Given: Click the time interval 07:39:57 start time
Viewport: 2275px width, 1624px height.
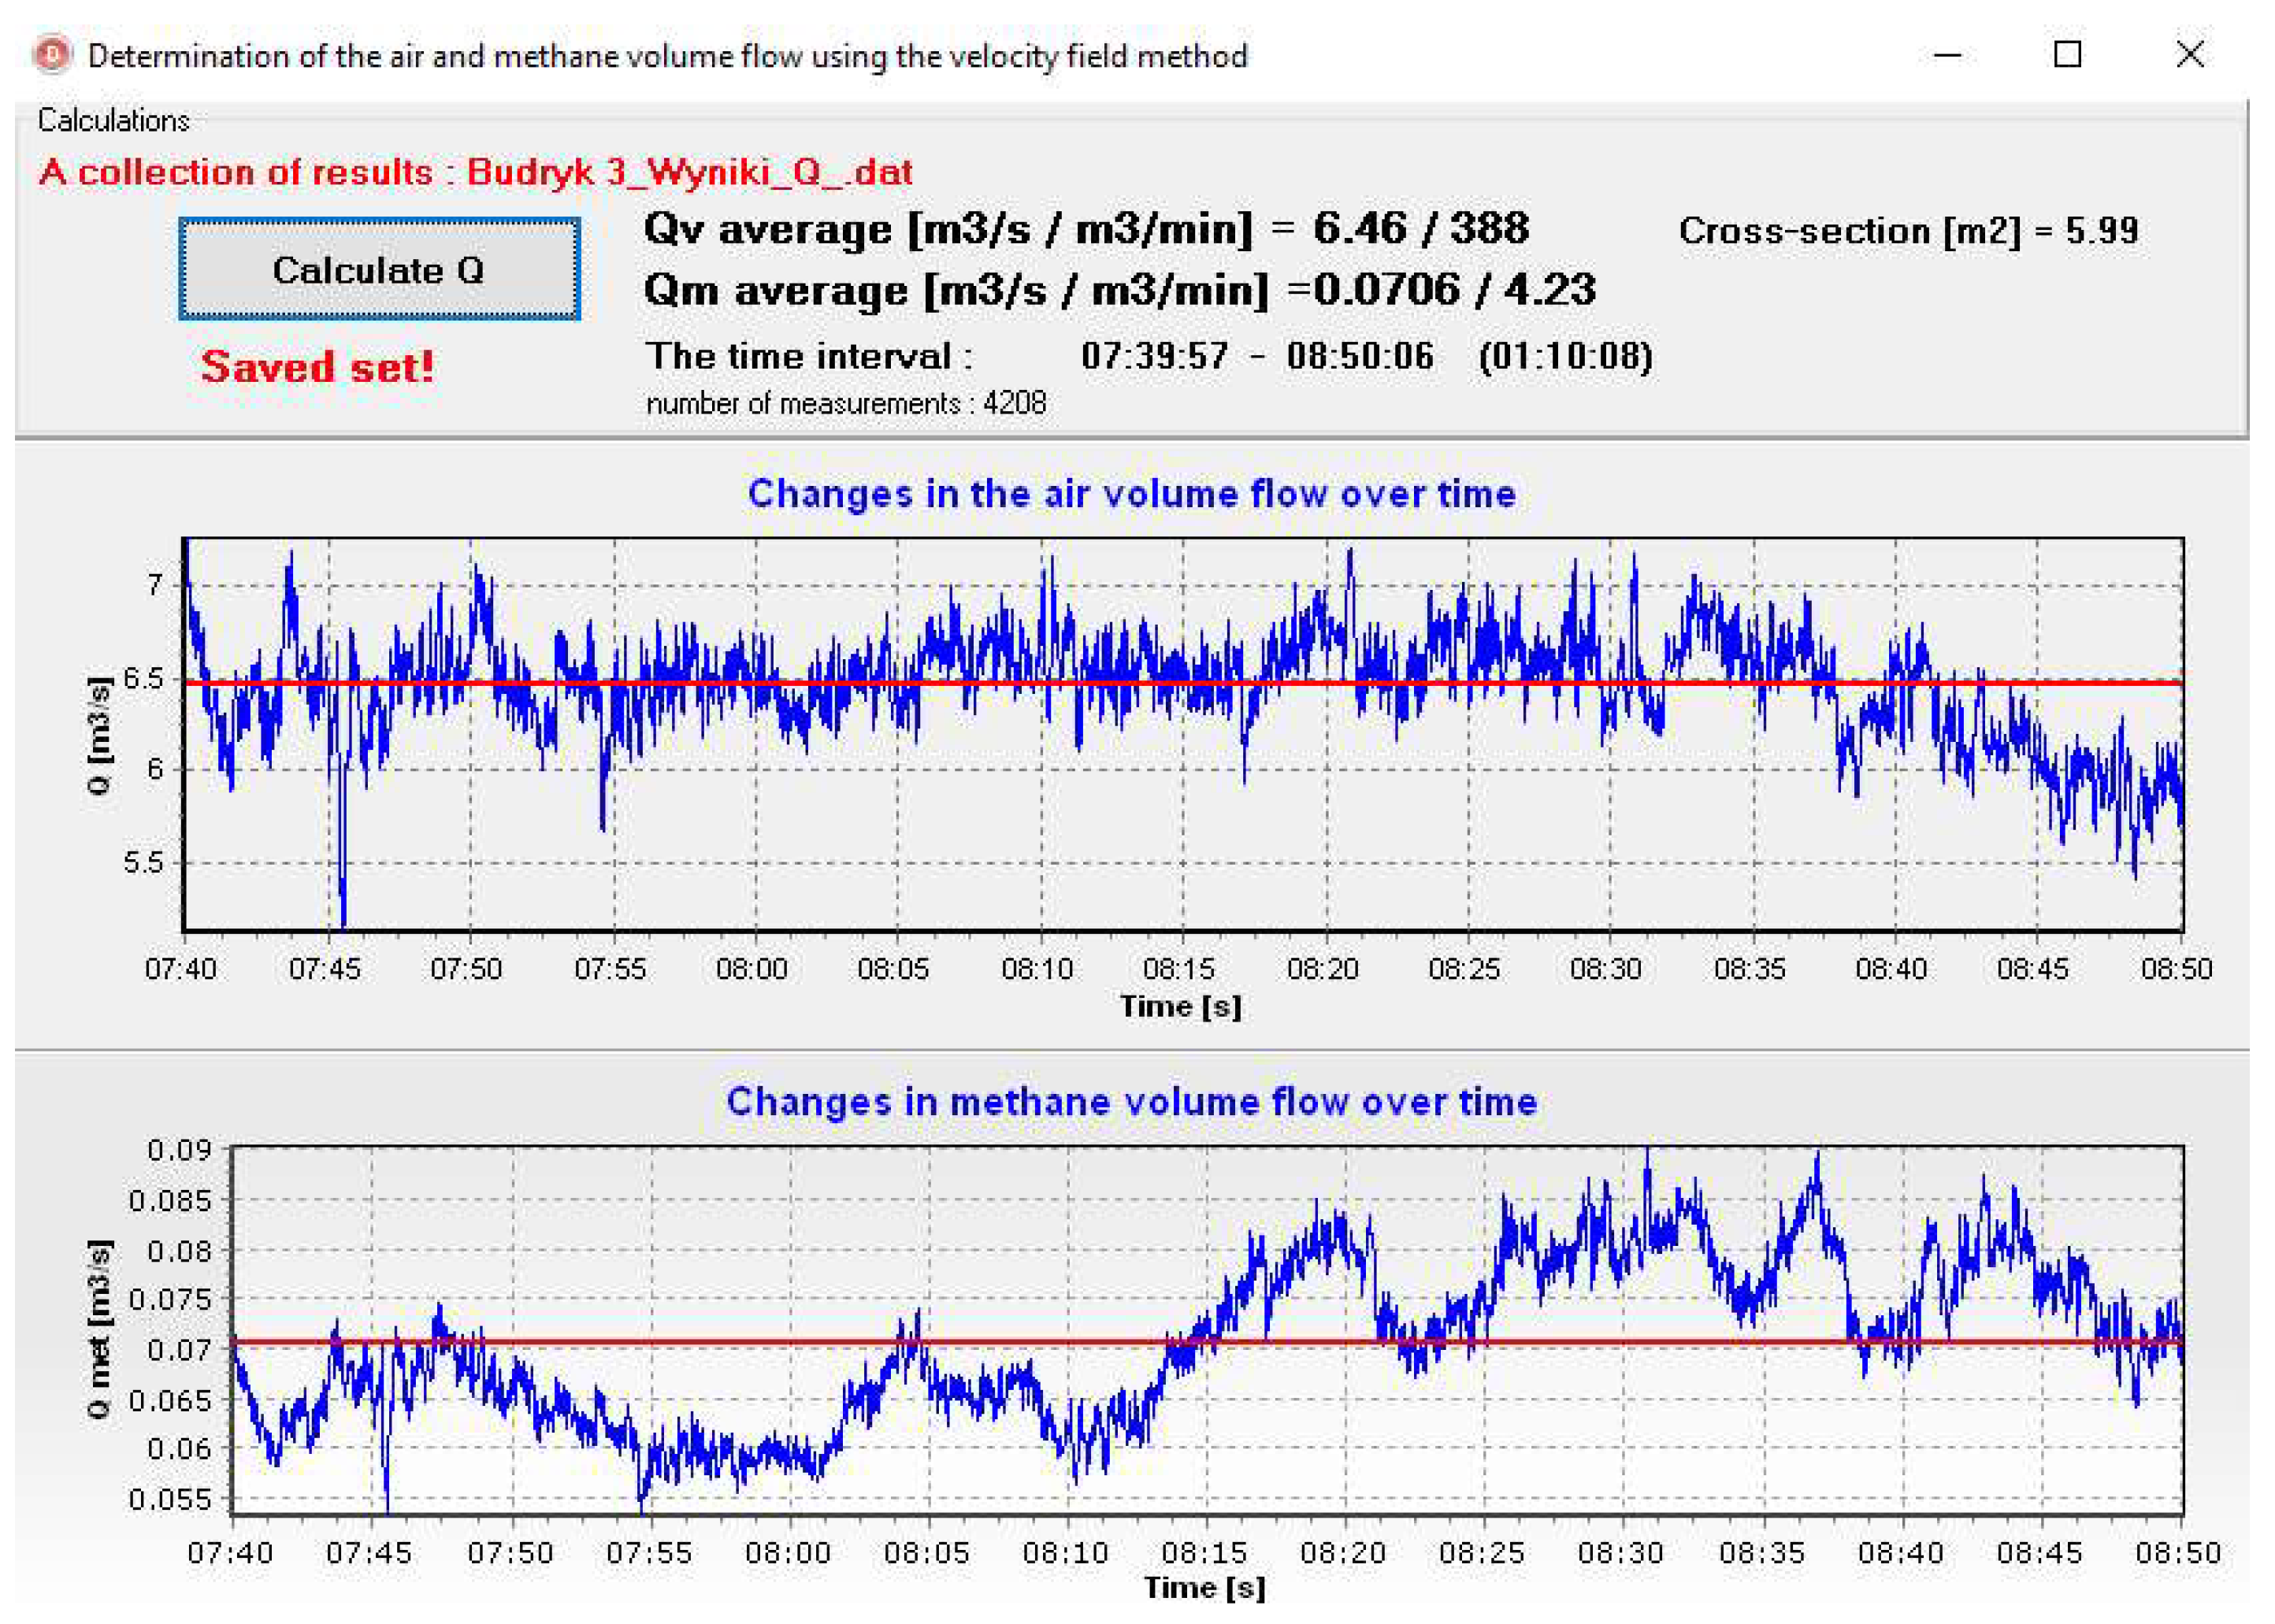Looking at the screenshot, I should (x=1154, y=356).
